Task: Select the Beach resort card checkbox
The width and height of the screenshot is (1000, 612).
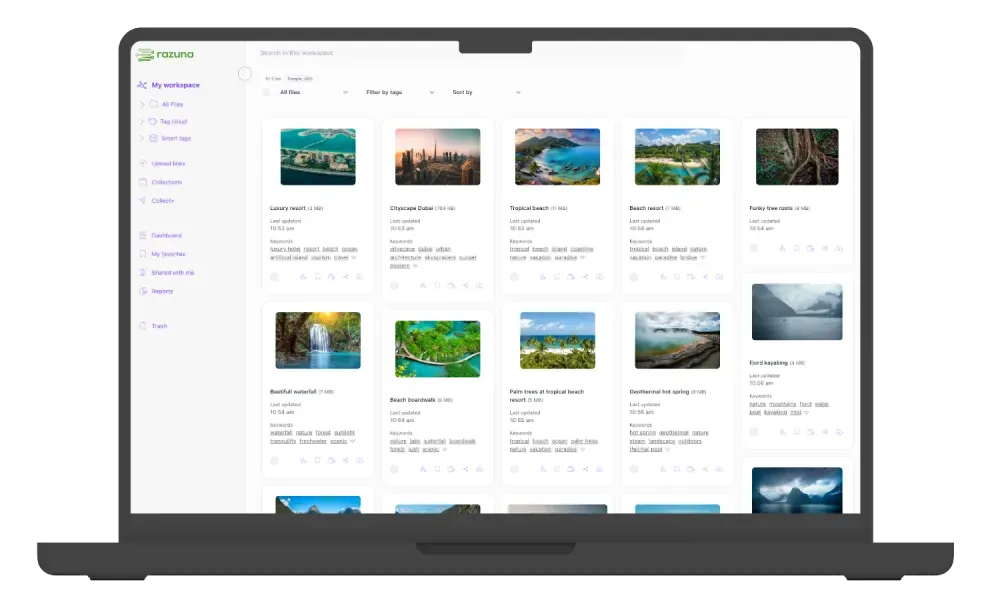Action: (634, 277)
